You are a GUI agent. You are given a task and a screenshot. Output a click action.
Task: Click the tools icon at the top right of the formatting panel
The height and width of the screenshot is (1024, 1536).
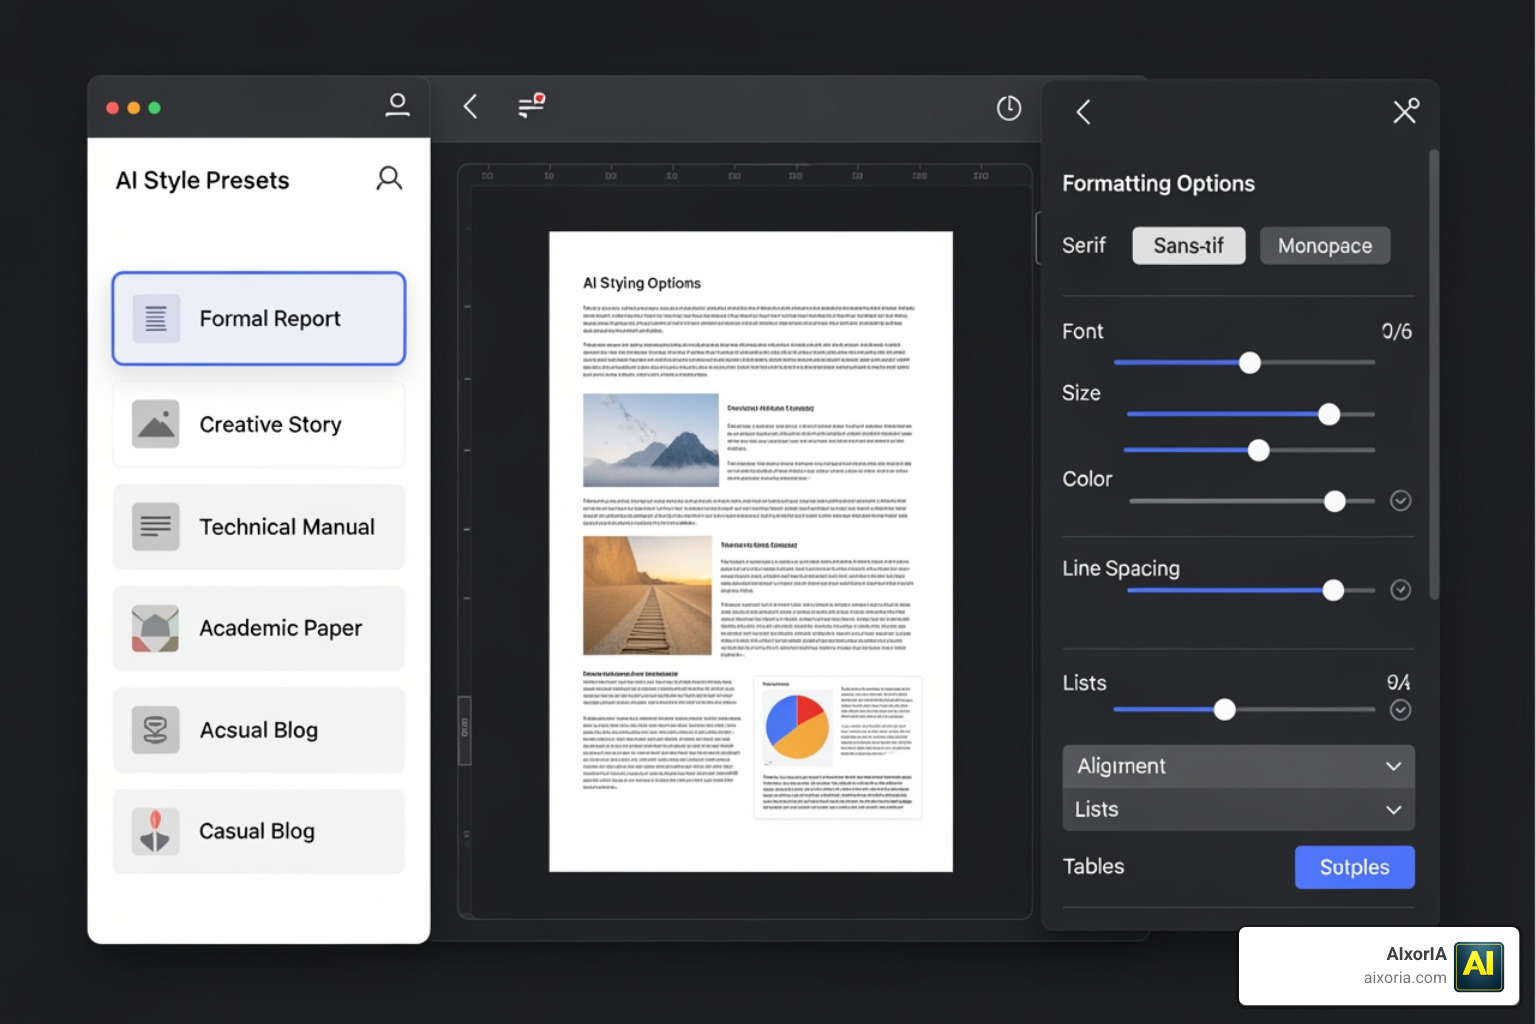(x=1406, y=110)
